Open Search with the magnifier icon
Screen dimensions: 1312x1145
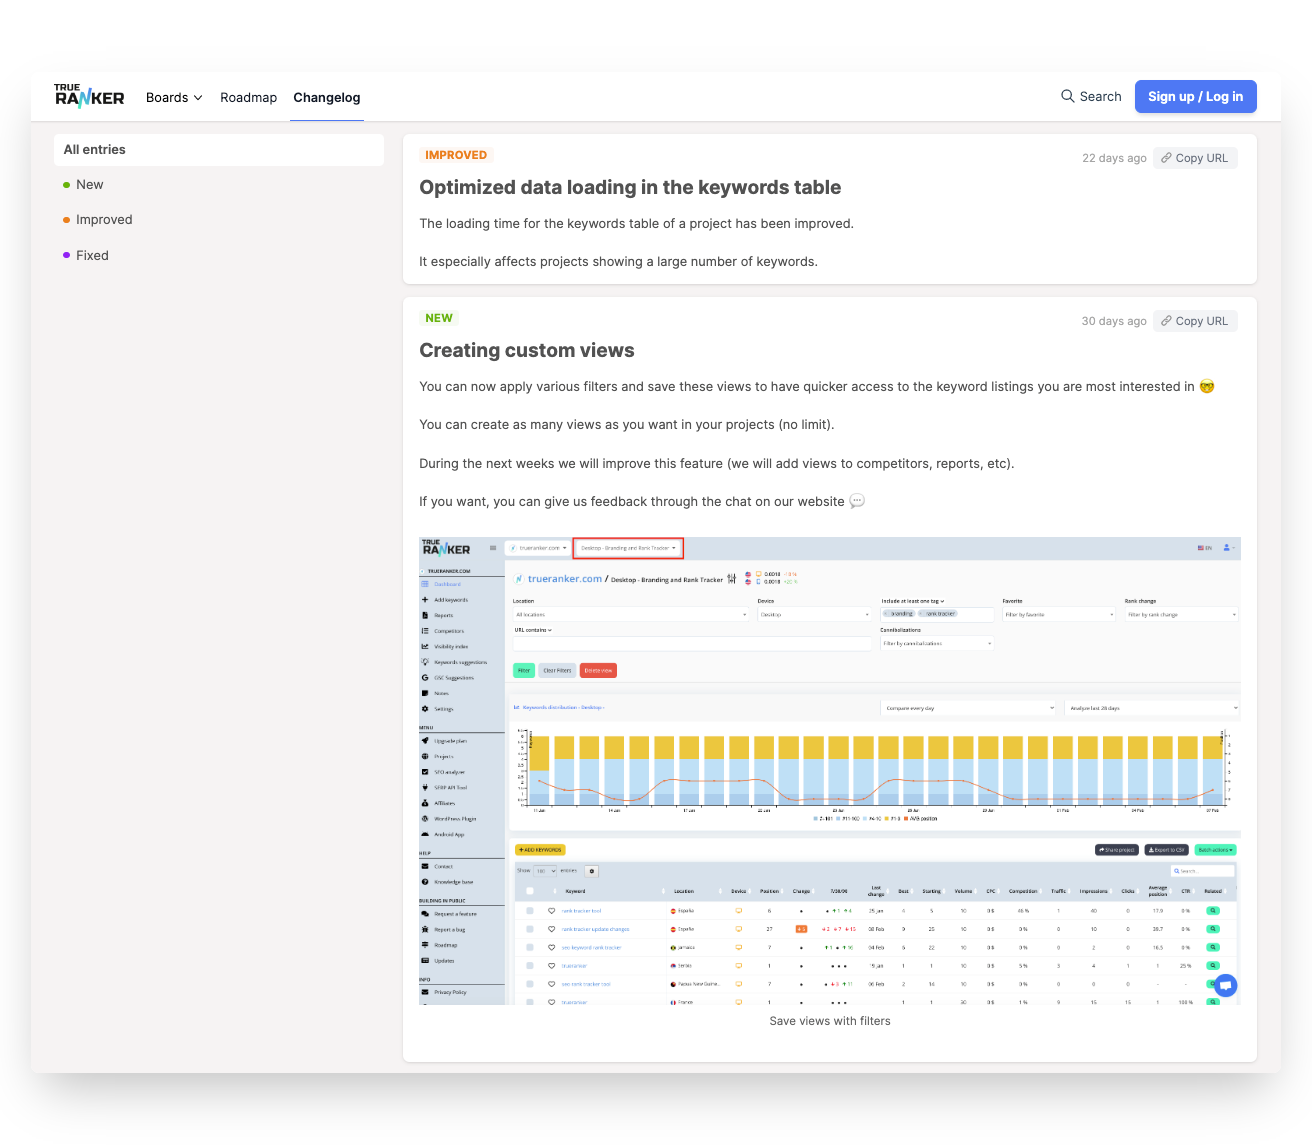[x=1091, y=96]
